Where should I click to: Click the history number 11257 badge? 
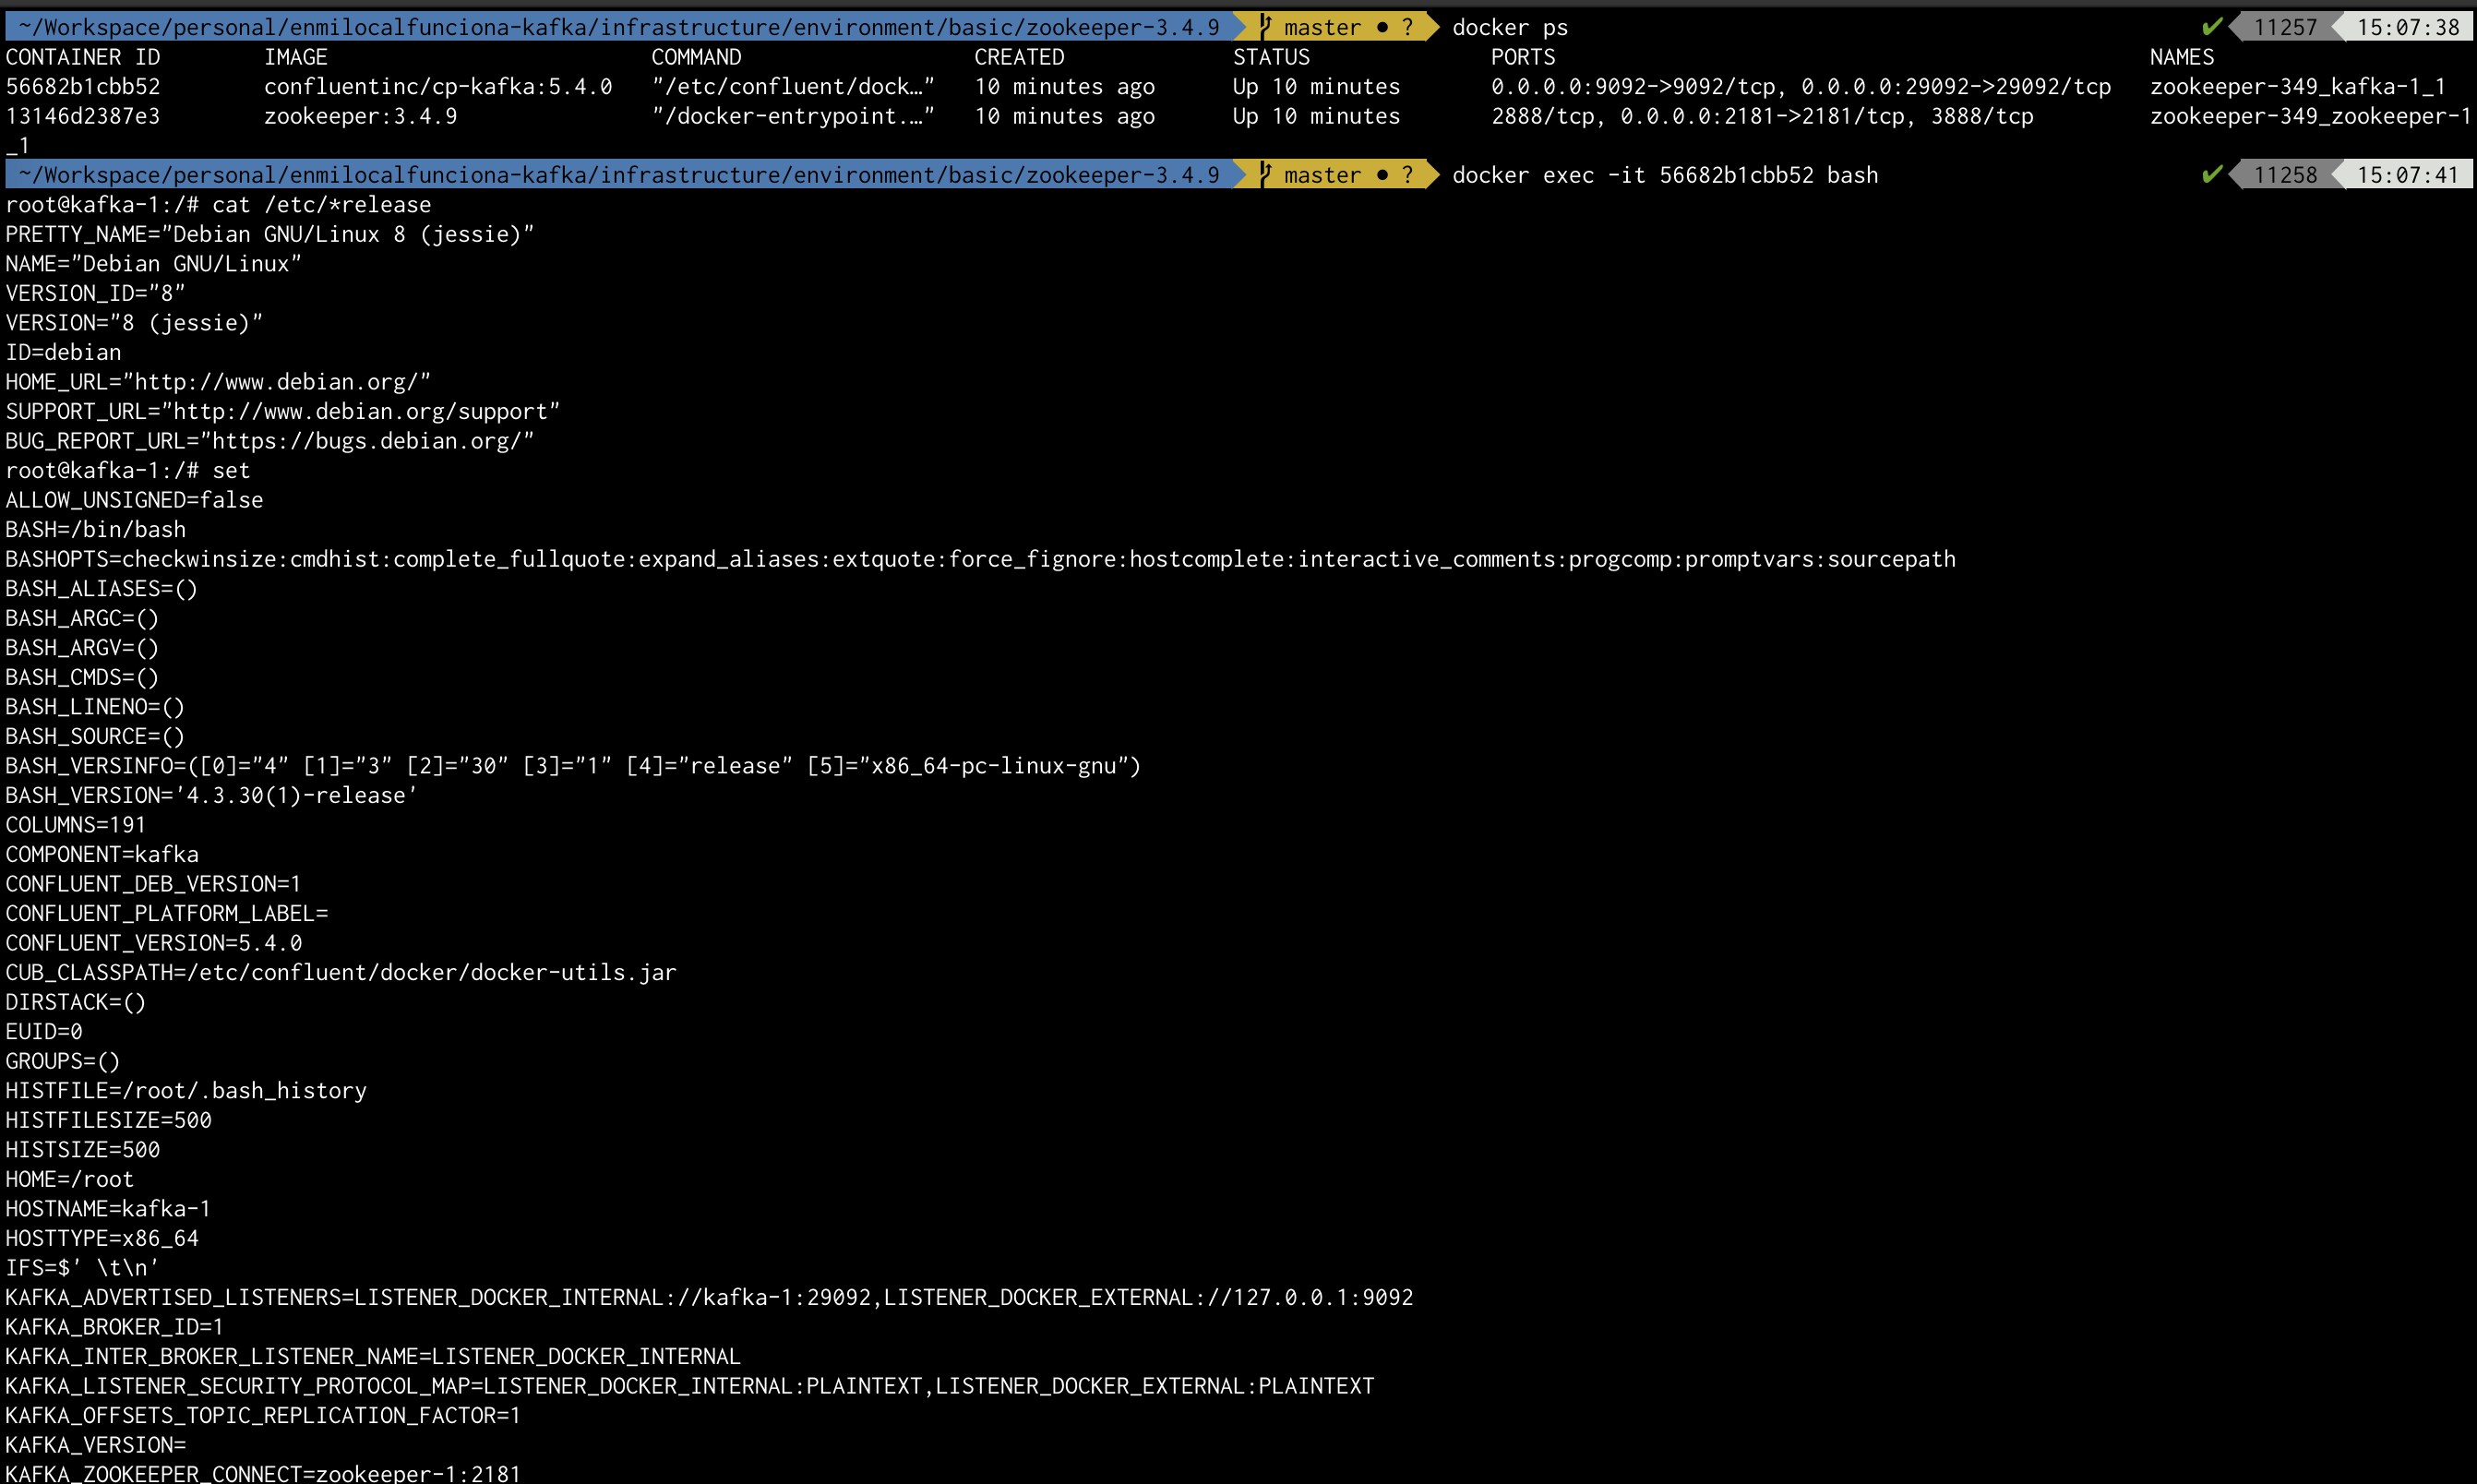coord(2285,27)
